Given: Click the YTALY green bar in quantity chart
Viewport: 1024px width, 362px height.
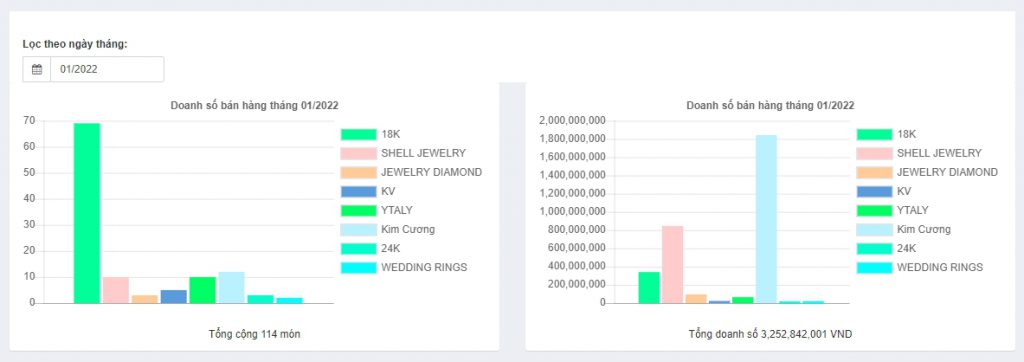Looking at the screenshot, I should point(202,290).
